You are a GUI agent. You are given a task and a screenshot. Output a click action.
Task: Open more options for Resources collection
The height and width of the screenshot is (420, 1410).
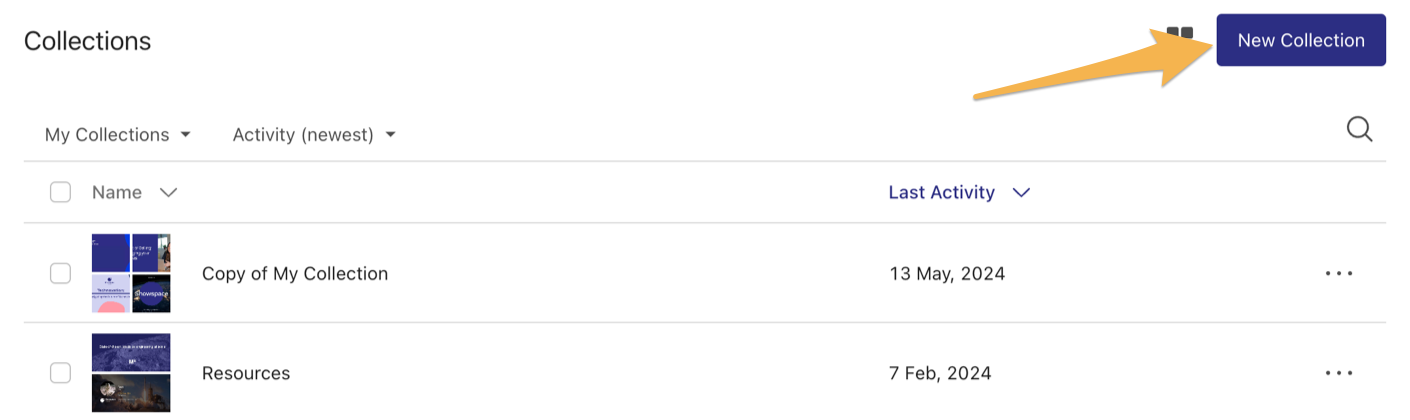point(1338,373)
